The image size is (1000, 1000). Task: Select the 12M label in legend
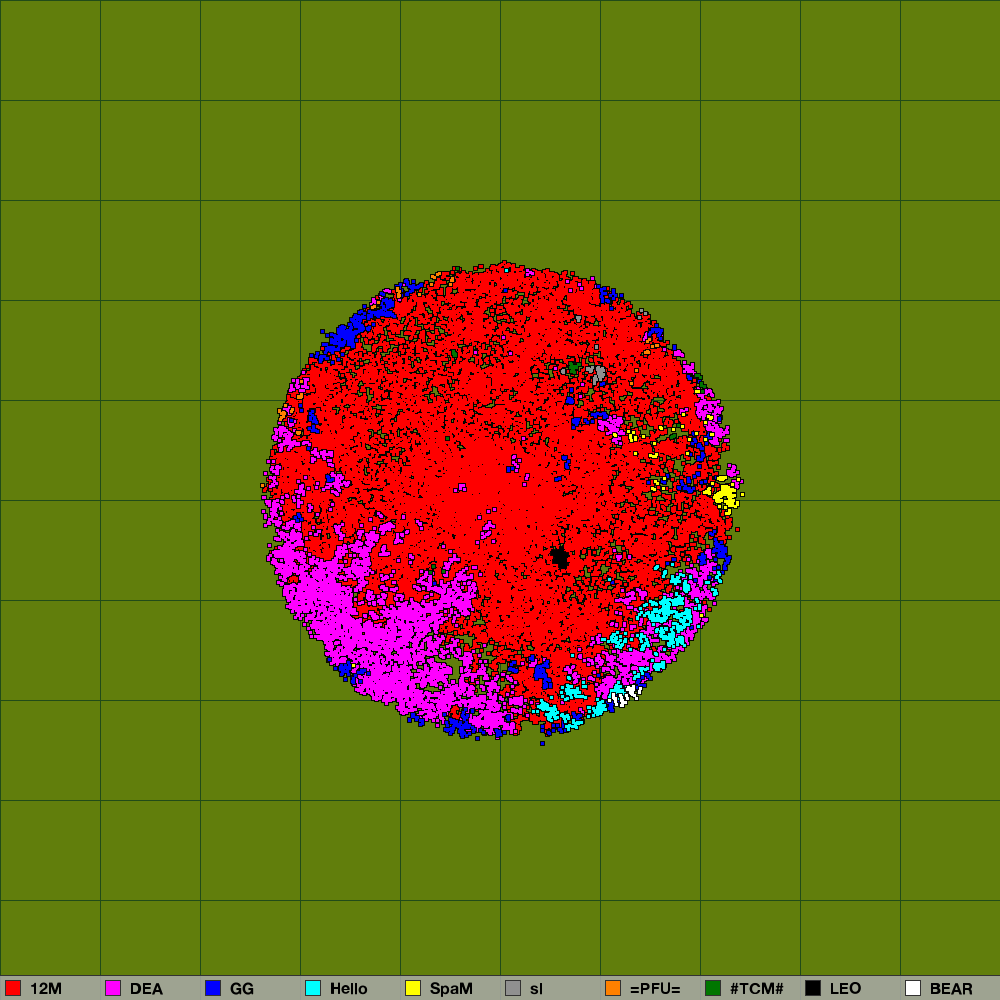click(46, 989)
